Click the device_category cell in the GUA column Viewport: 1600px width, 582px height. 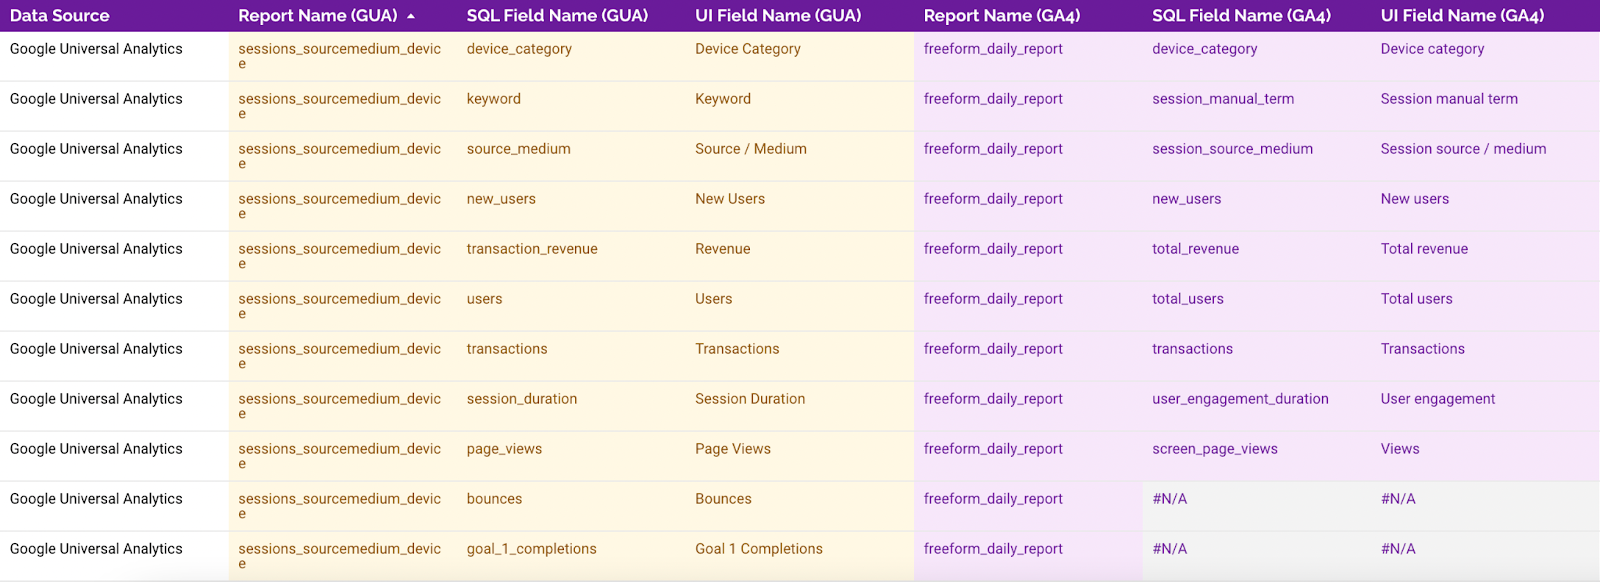[519, 49]
